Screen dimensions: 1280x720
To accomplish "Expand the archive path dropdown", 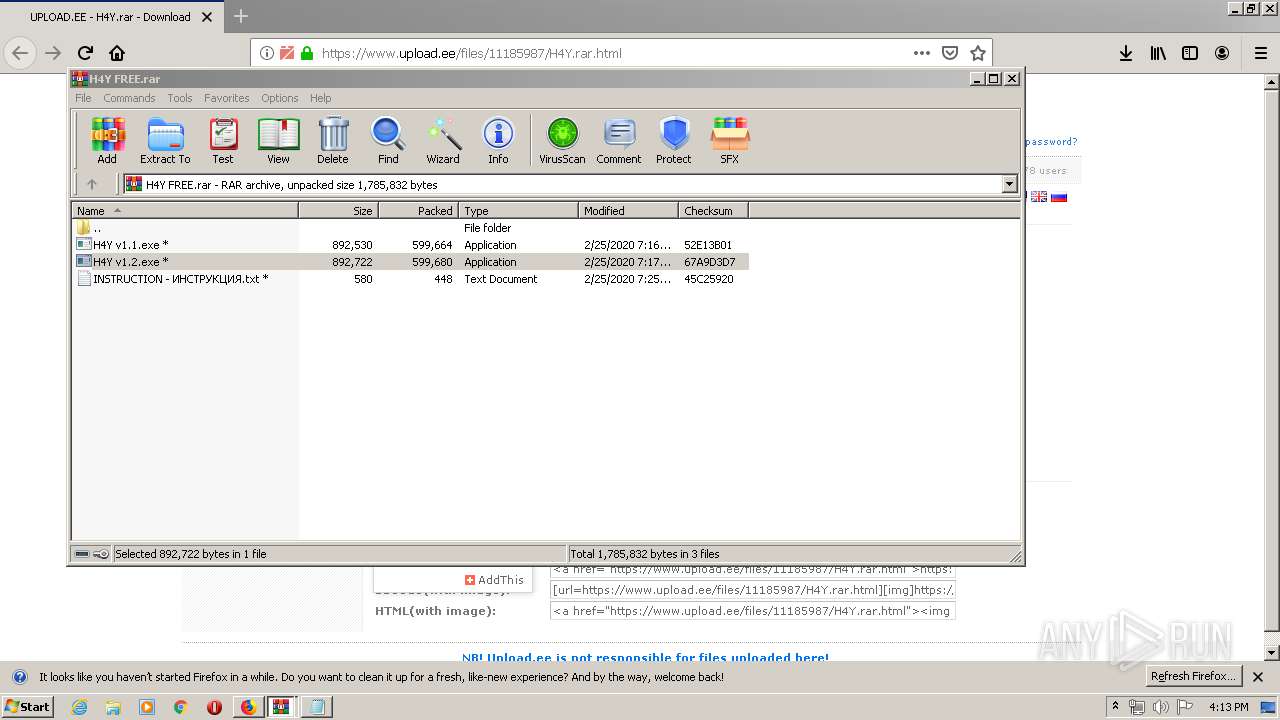I will pos(1009,184).
